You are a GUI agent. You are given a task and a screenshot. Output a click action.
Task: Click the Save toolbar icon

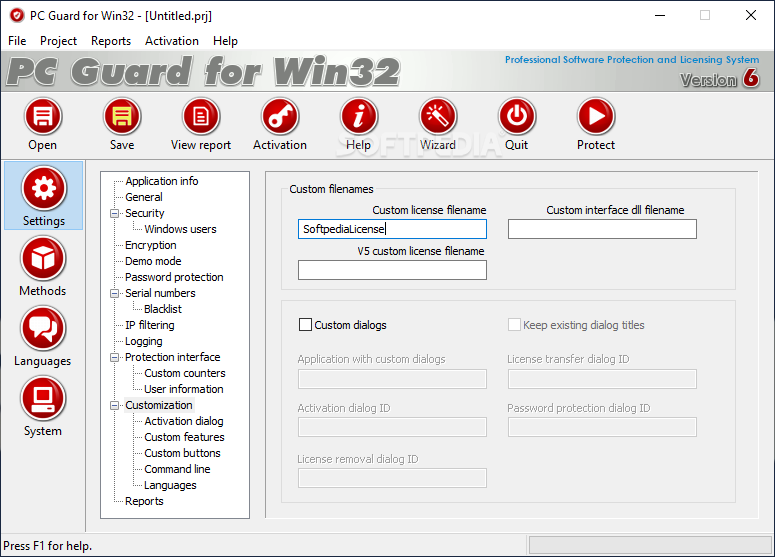click(122, 117)
